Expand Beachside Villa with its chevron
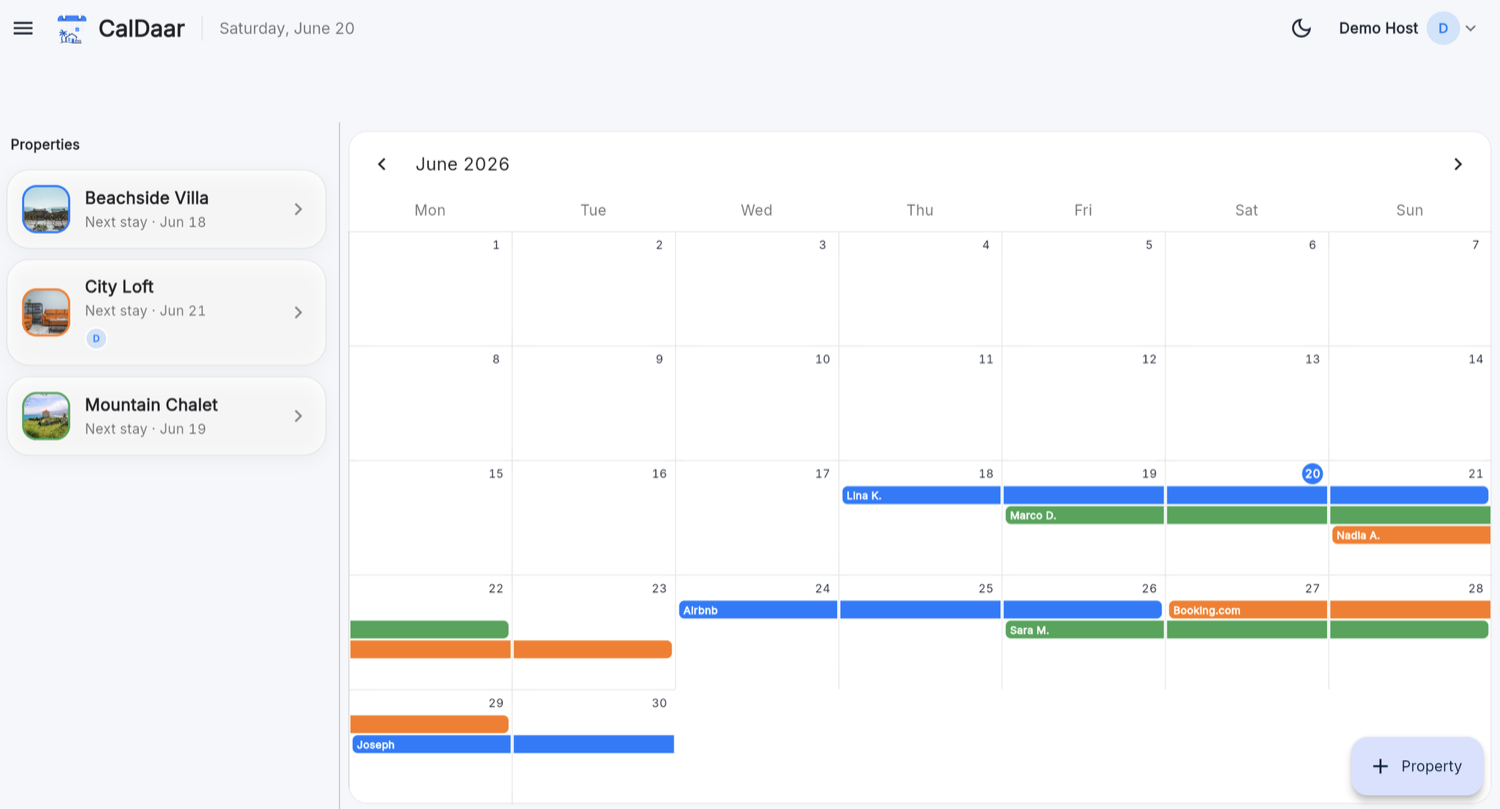 point(298,209)
